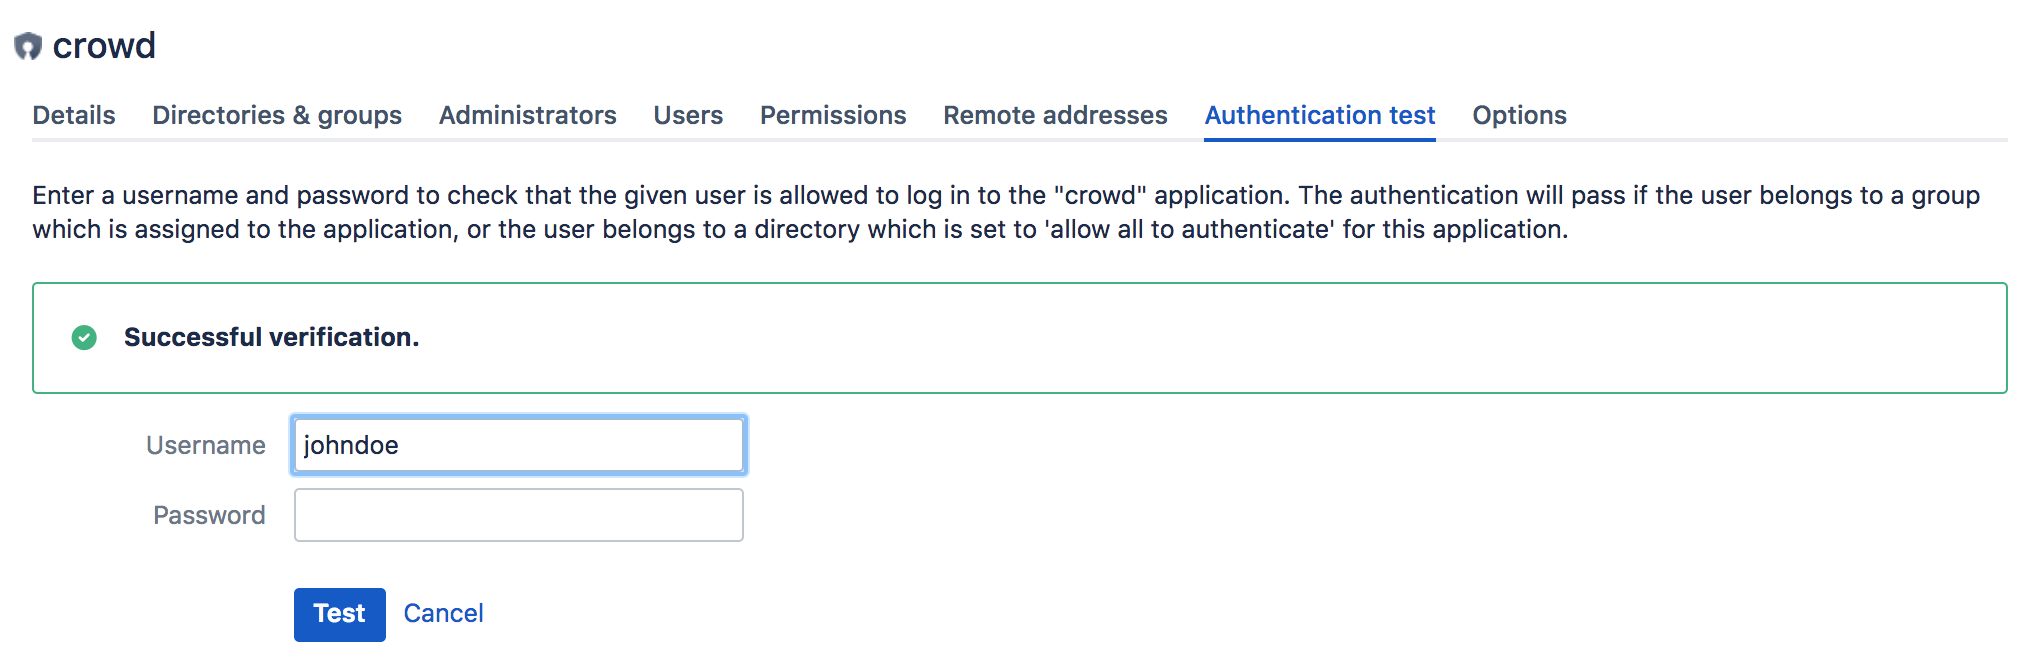Click into the empty Password field

pos(518,515)
